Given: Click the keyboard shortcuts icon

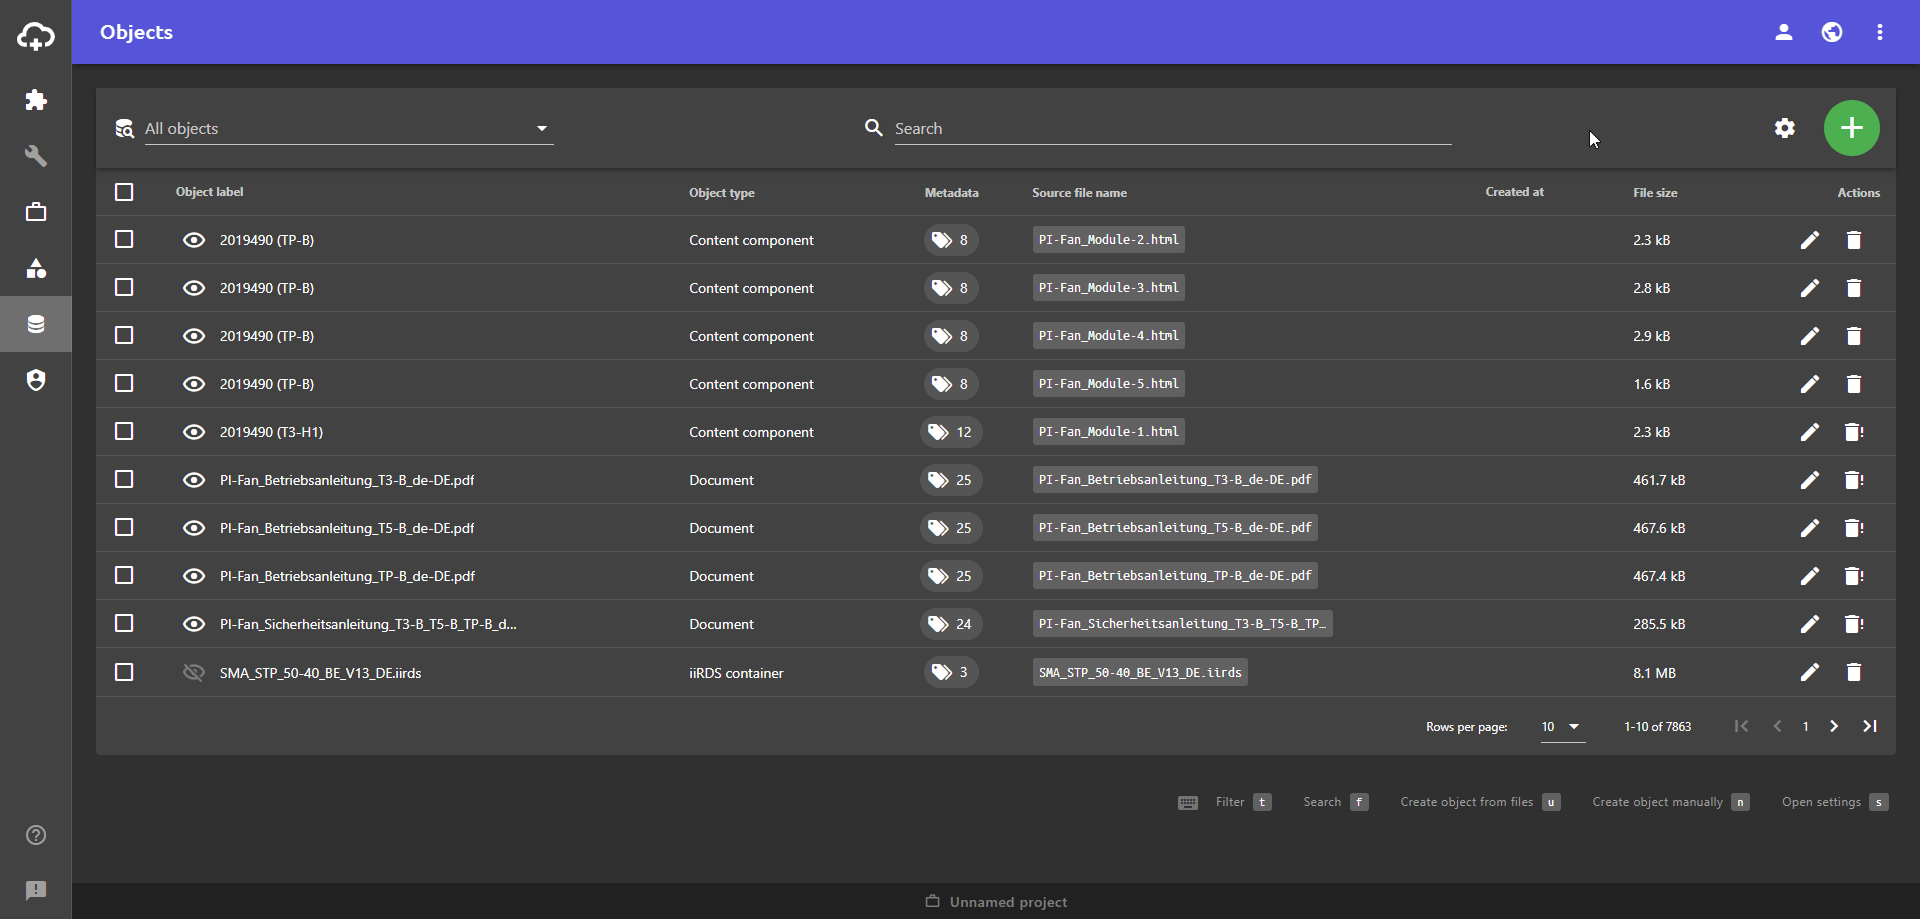Looking at the screenshot, I should click(1188, 803).
